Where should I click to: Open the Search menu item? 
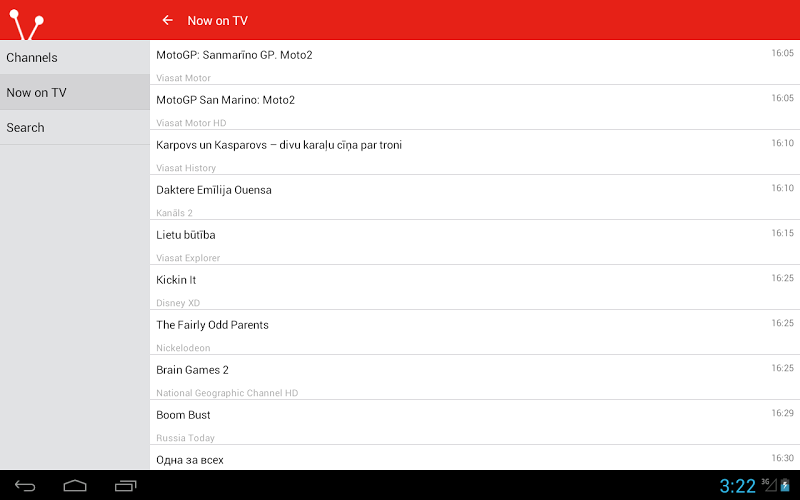(75, 128)
